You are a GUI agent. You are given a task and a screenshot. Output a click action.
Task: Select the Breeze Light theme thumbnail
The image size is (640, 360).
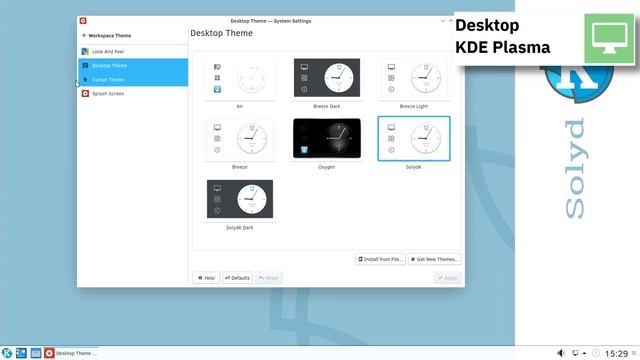coord(414,78)
